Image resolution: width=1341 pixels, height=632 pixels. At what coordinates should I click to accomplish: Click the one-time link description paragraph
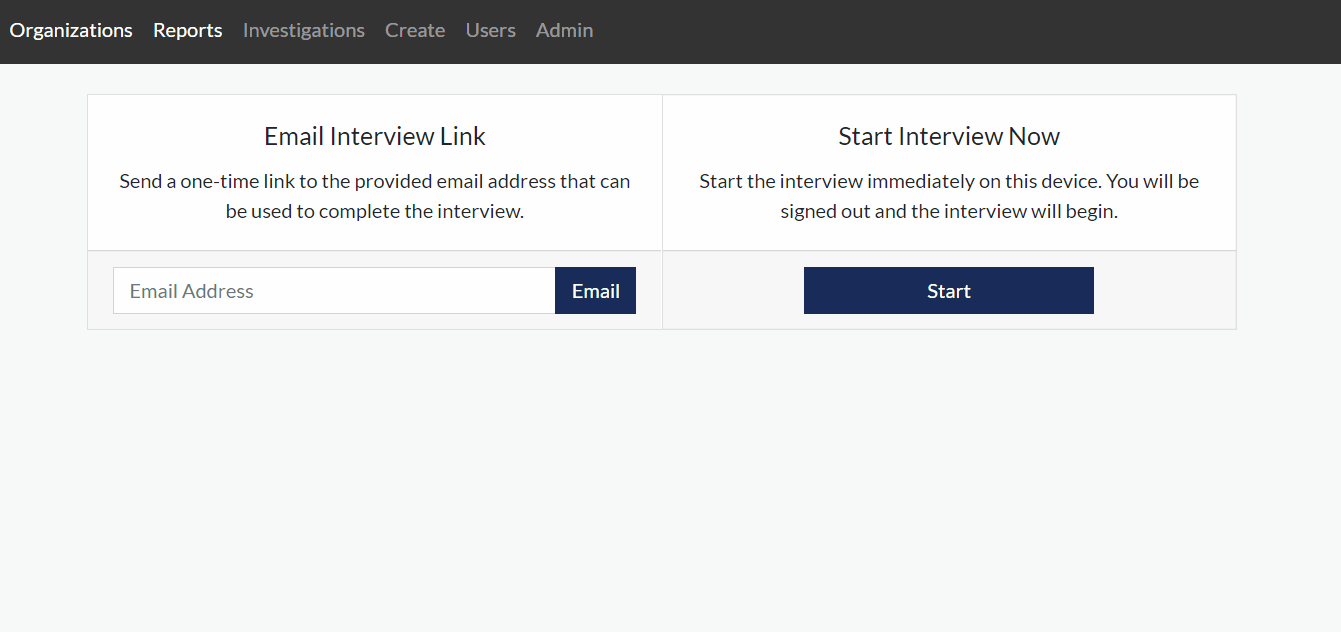pos(375,196)
